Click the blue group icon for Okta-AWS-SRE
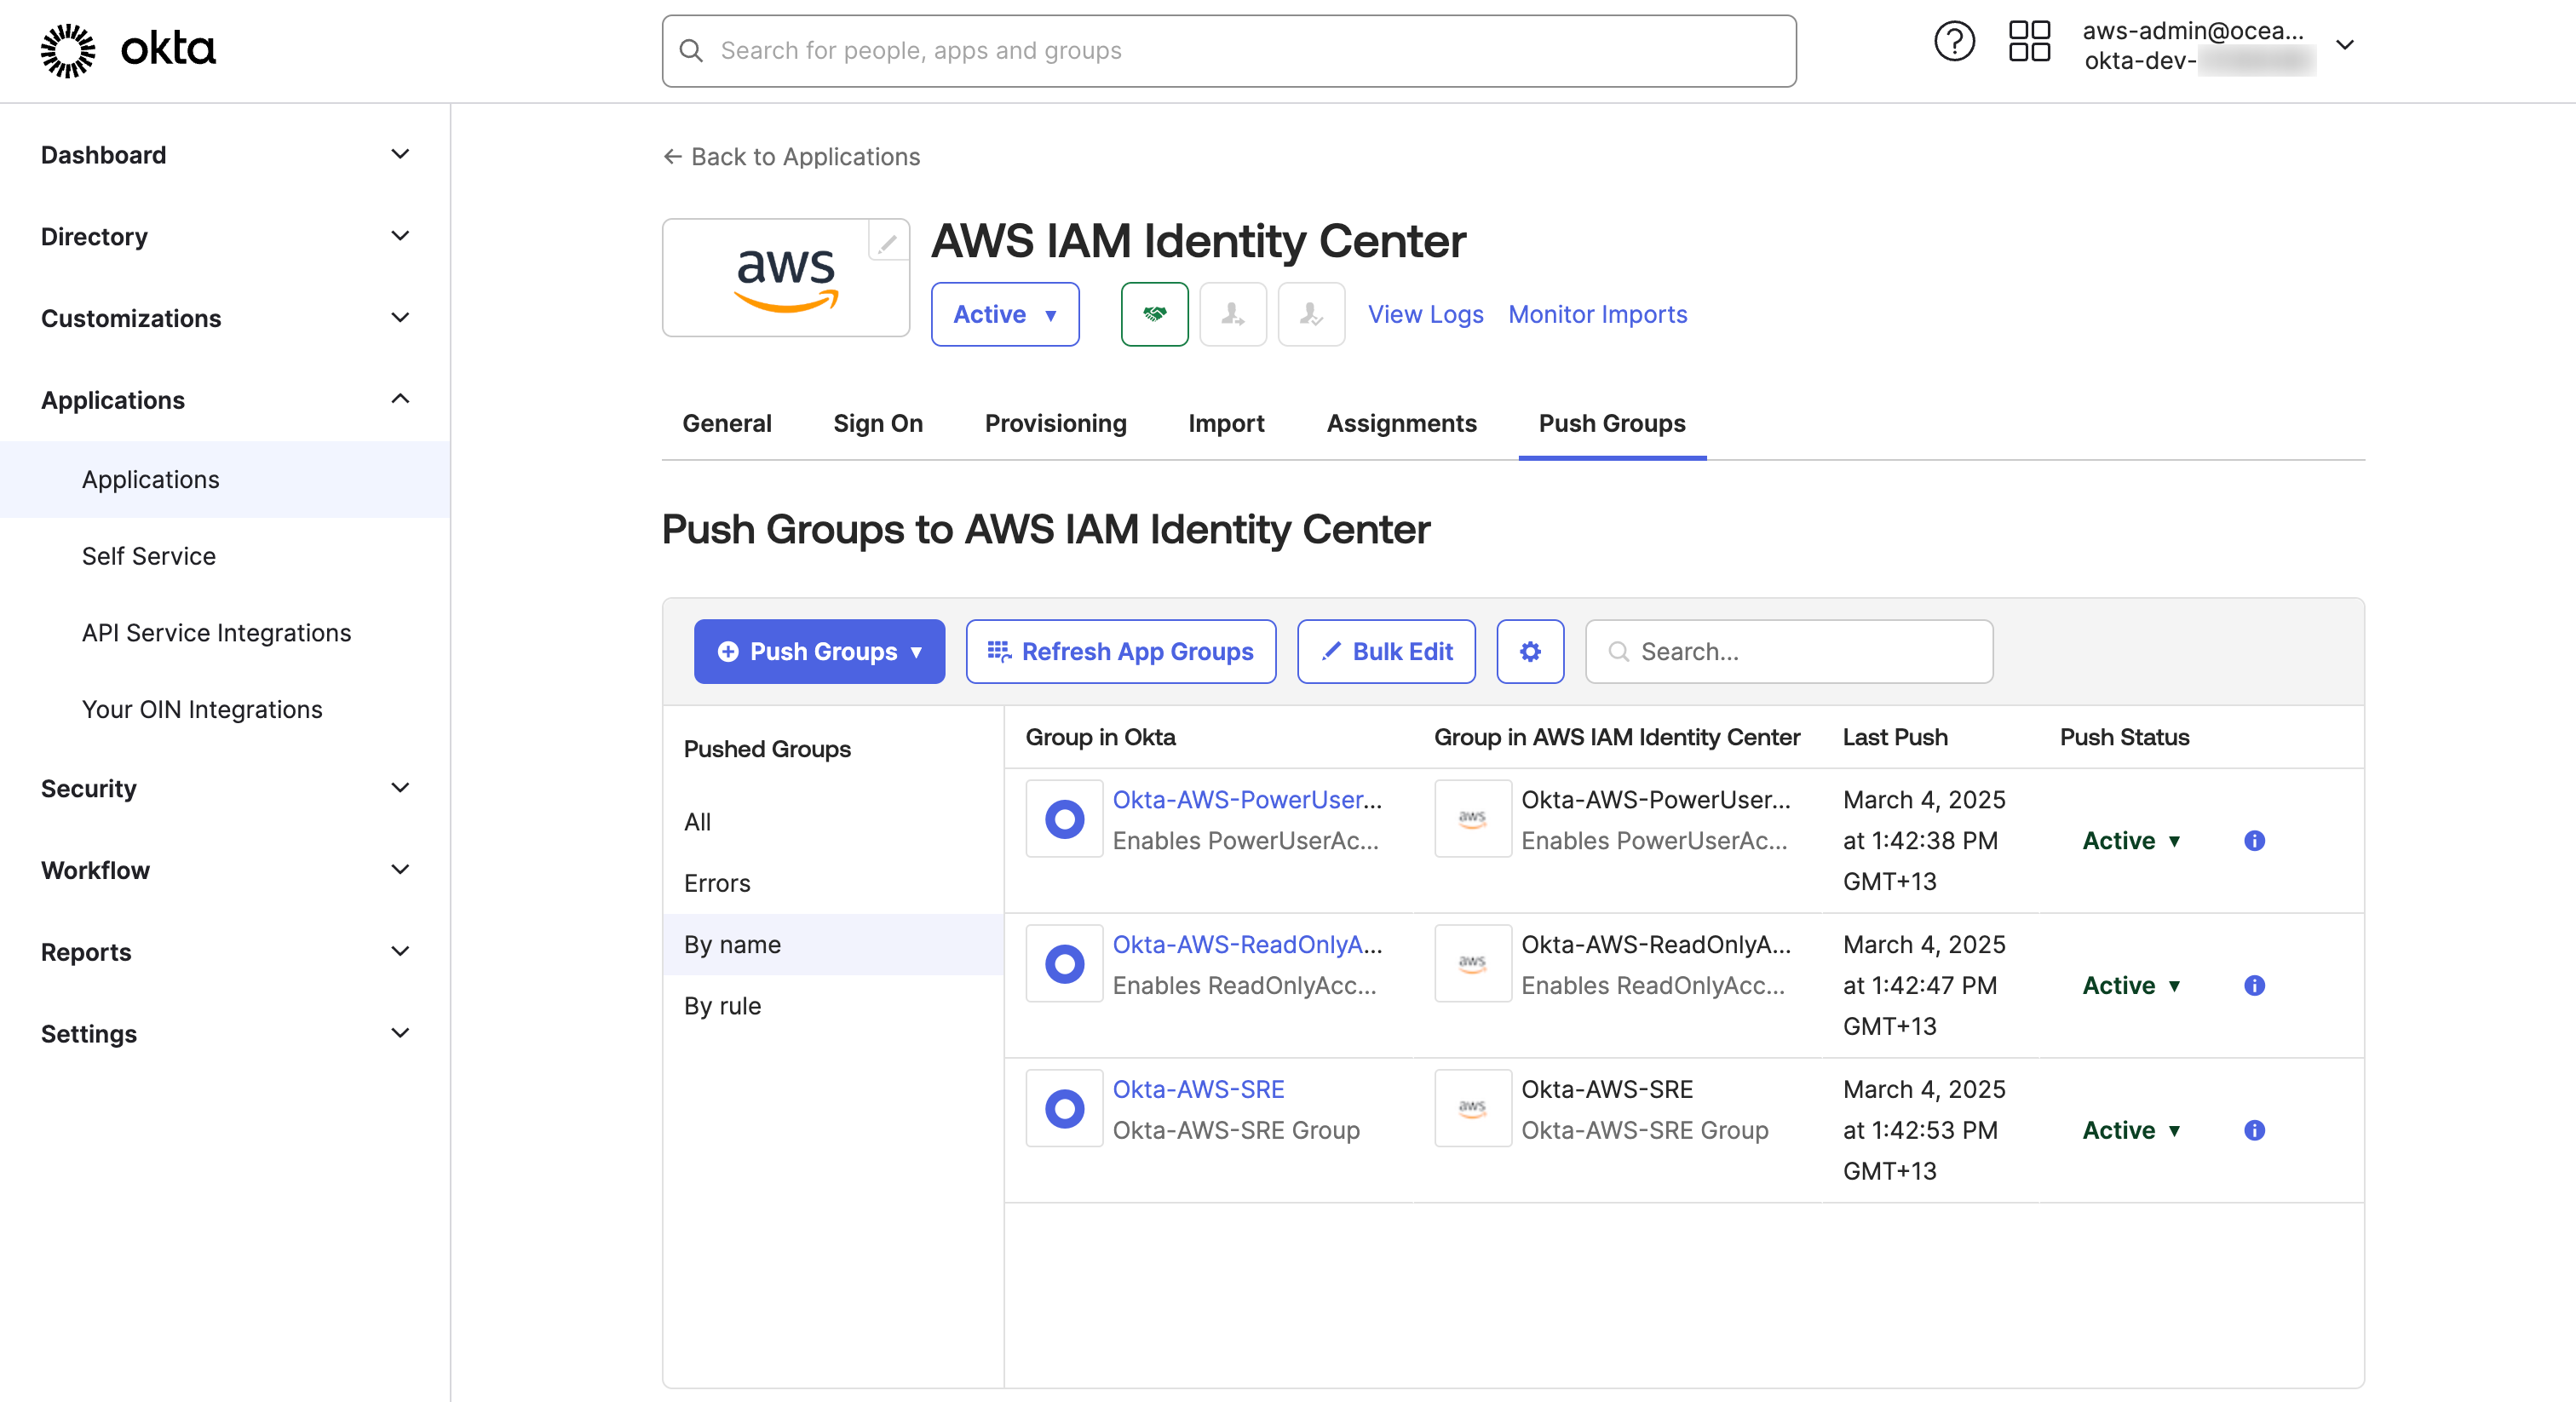The width and height of the screenshot is (2576, 1402). tap(1064, 1108)
